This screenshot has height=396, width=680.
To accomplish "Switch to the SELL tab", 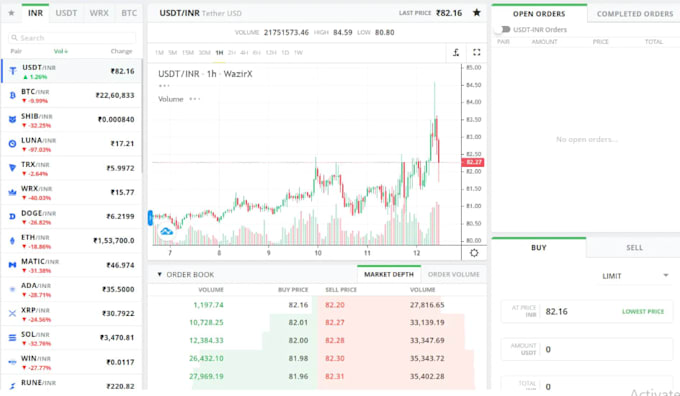I will point(634,248).
